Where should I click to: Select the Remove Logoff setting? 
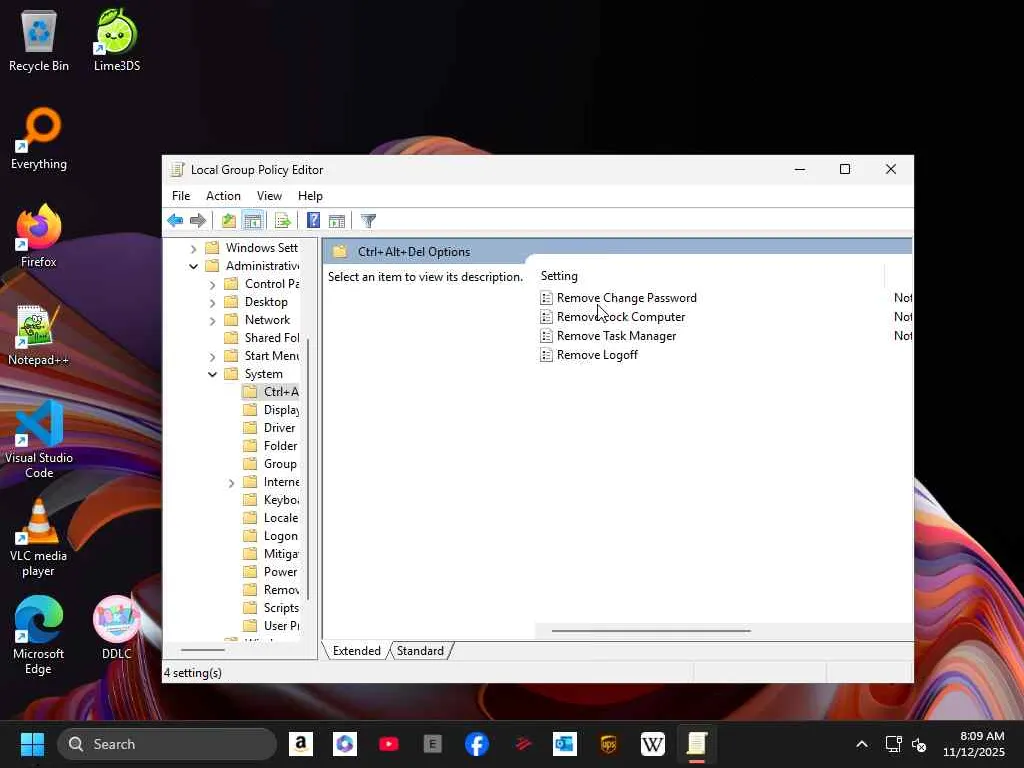(589, 355)
